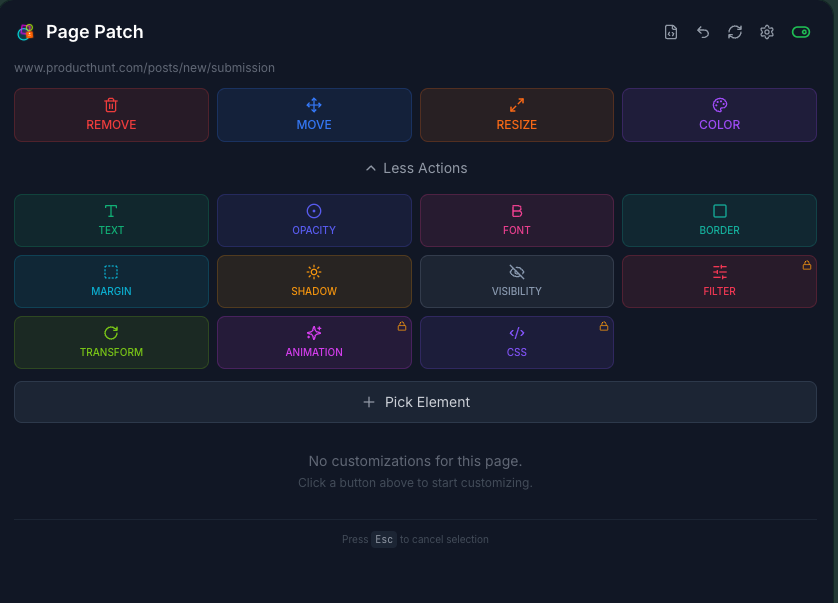This screenshot has height=603, width=838.
Task: Click the Pick Element button
Action: pyautogui.click(x=415, y=401)
